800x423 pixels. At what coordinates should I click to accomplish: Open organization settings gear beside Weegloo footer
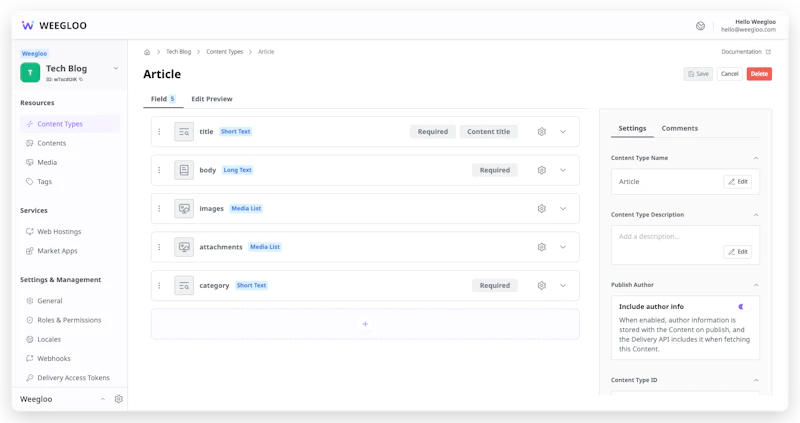coord(119,399)
